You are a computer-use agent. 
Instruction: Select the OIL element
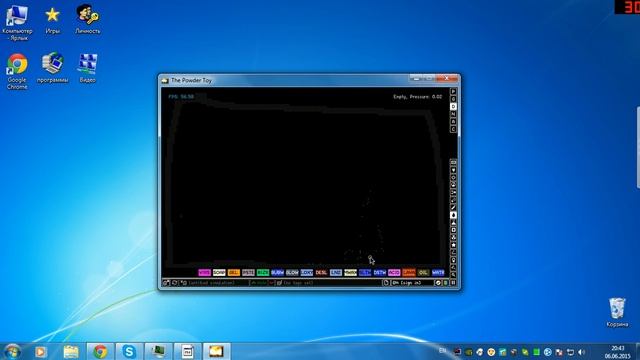point(423,272)
